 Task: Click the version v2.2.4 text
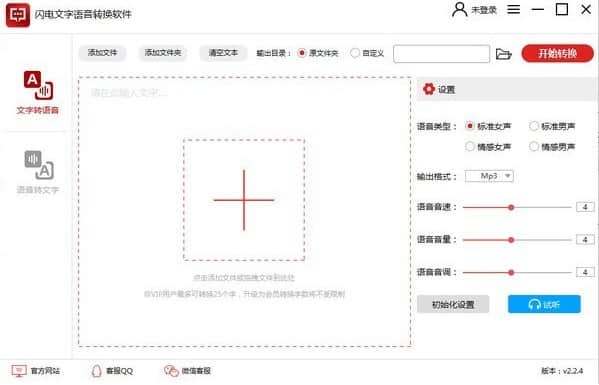pyautogui.click(x=562, y=371)
